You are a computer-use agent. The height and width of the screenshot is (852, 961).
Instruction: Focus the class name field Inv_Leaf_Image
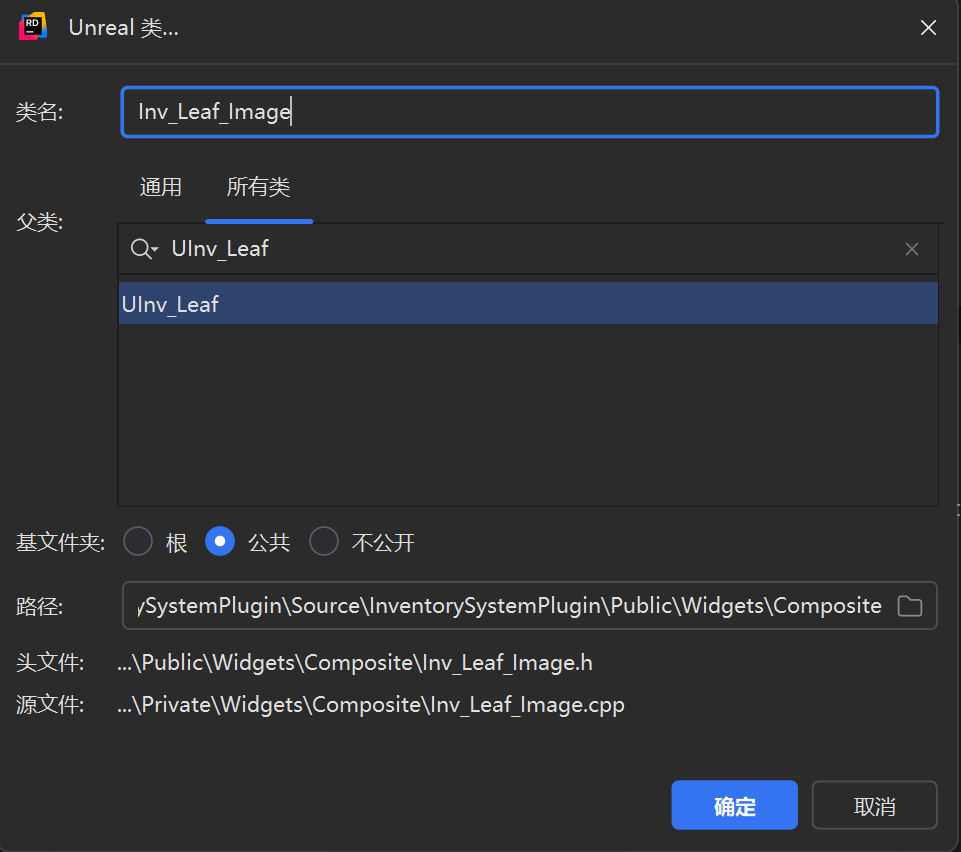(x=530, y=112)
